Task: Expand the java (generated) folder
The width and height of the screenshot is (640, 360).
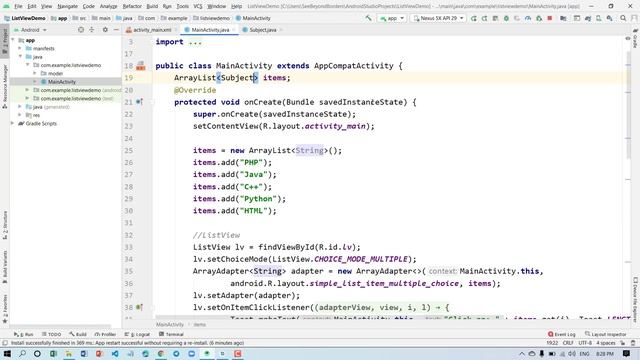Action: point(20,107)
